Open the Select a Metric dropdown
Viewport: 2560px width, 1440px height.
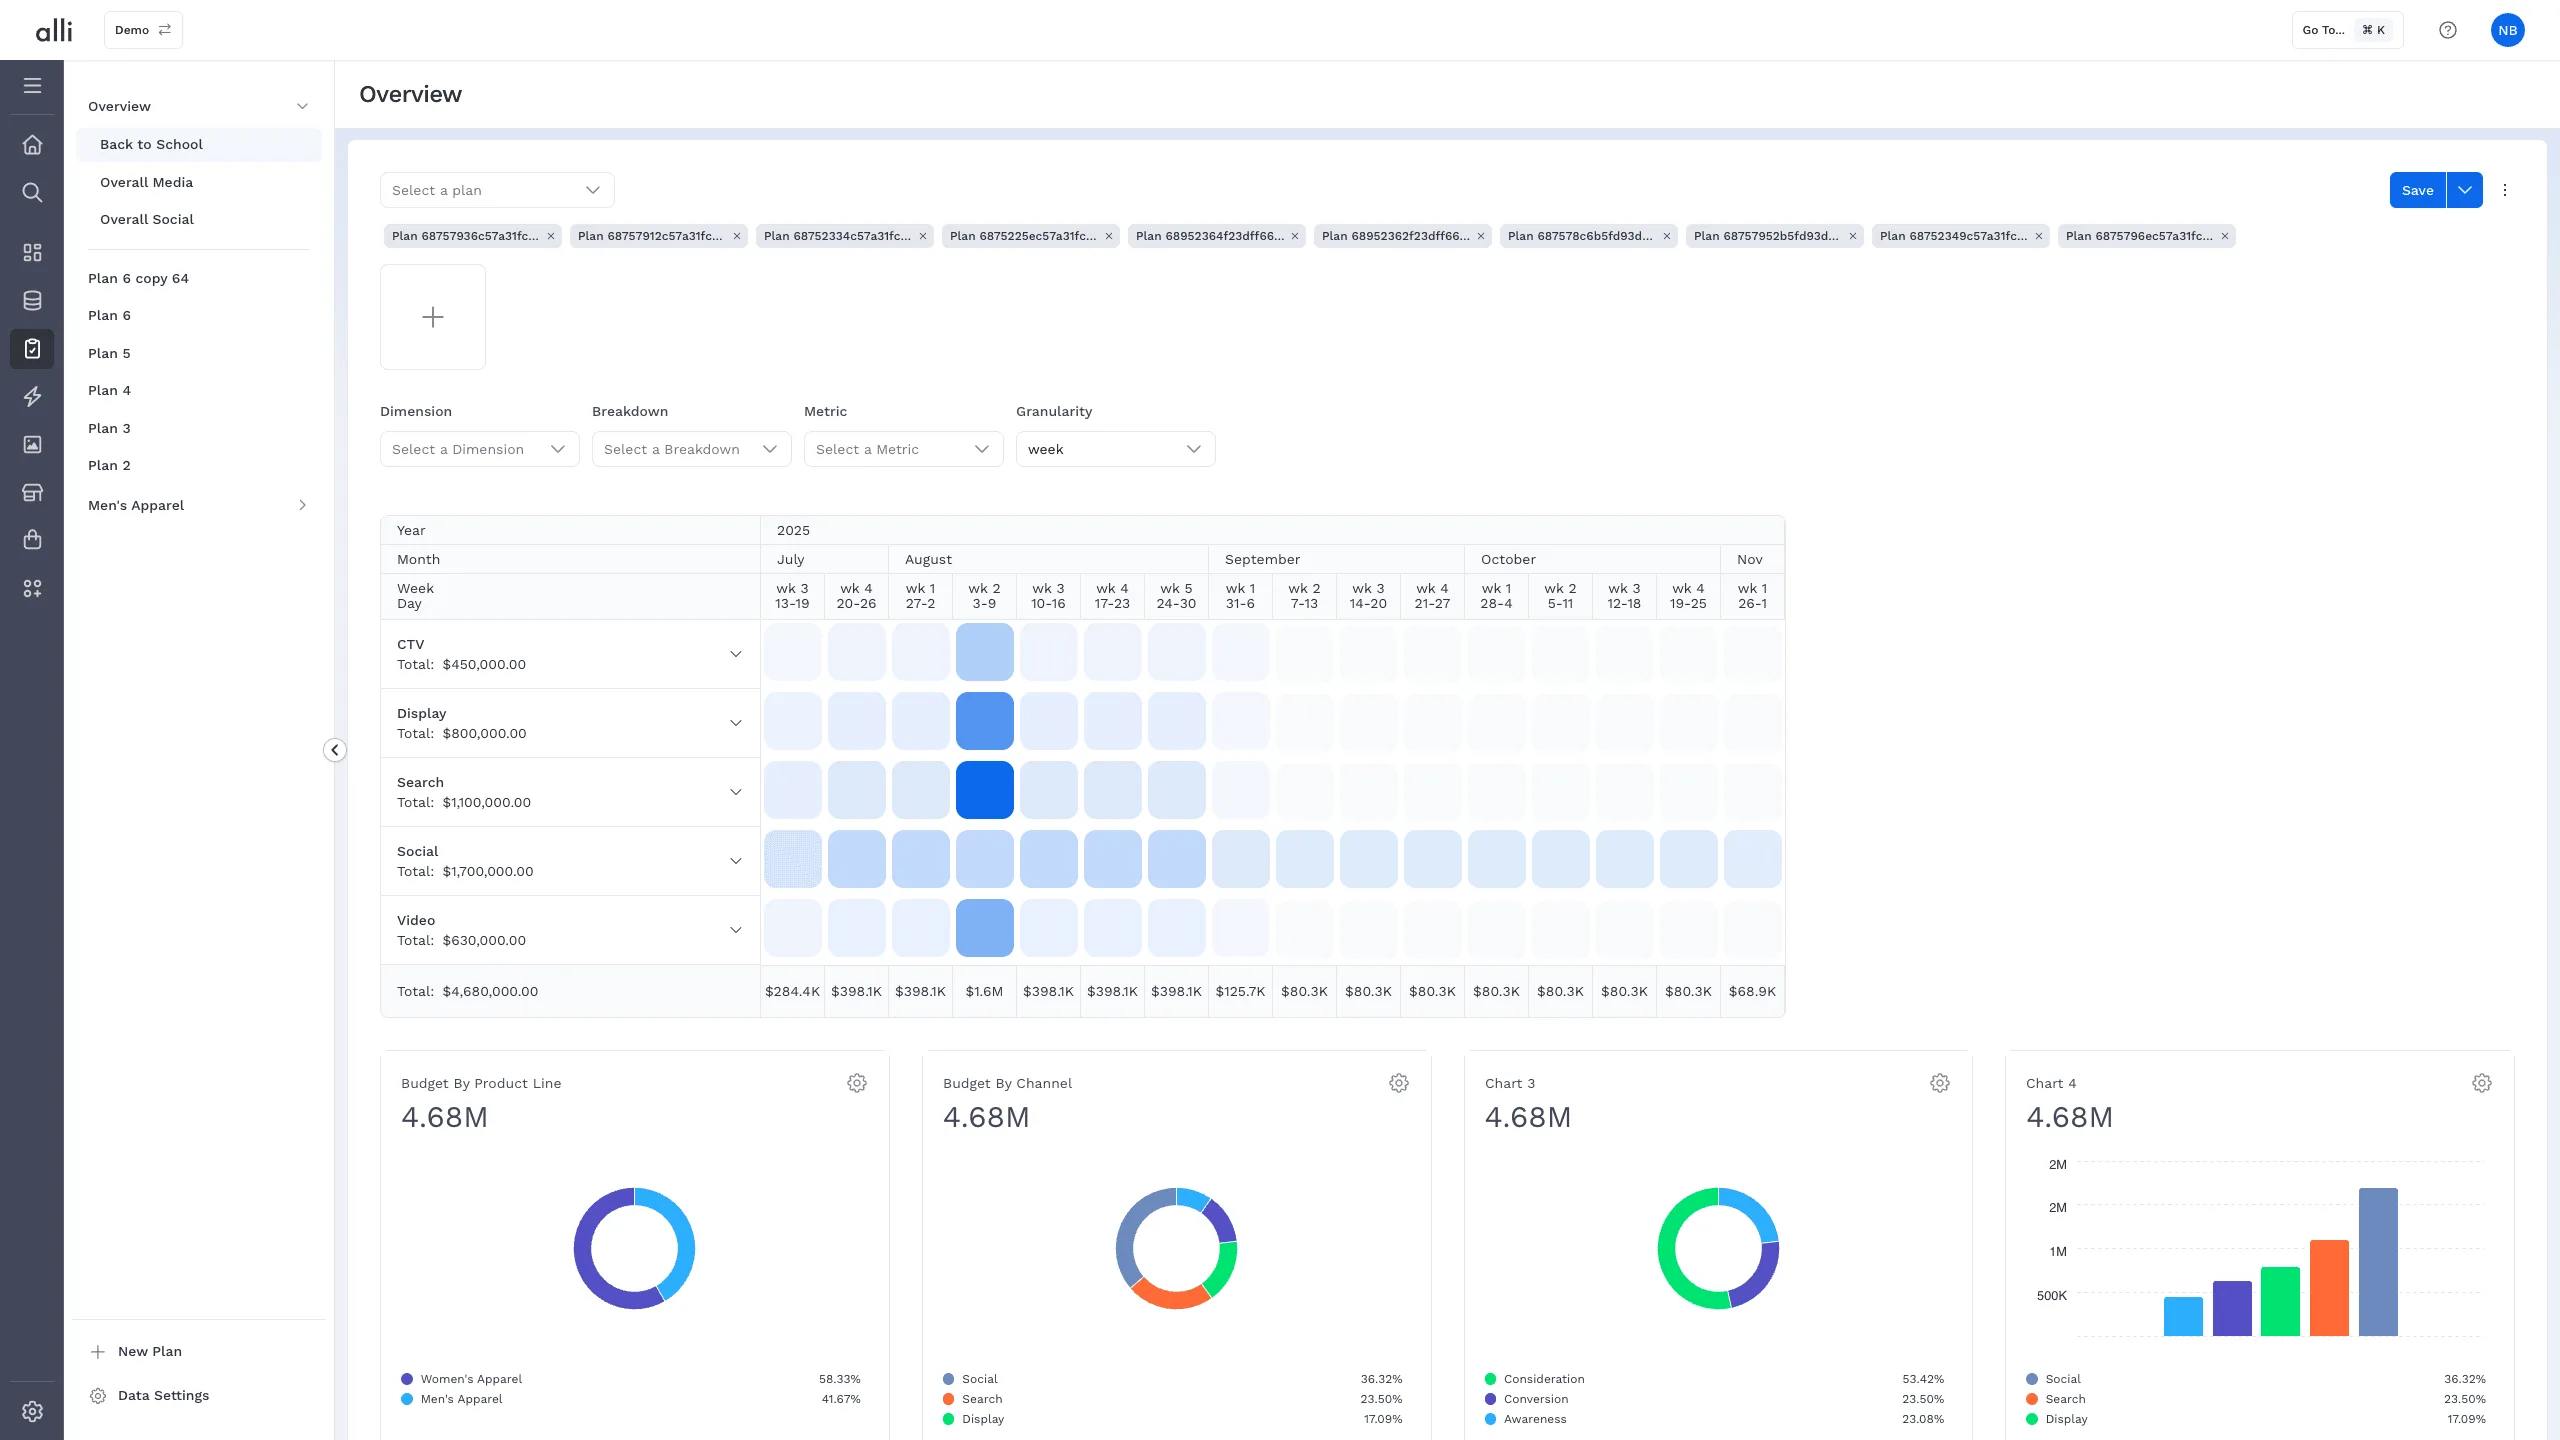(904, 449)
